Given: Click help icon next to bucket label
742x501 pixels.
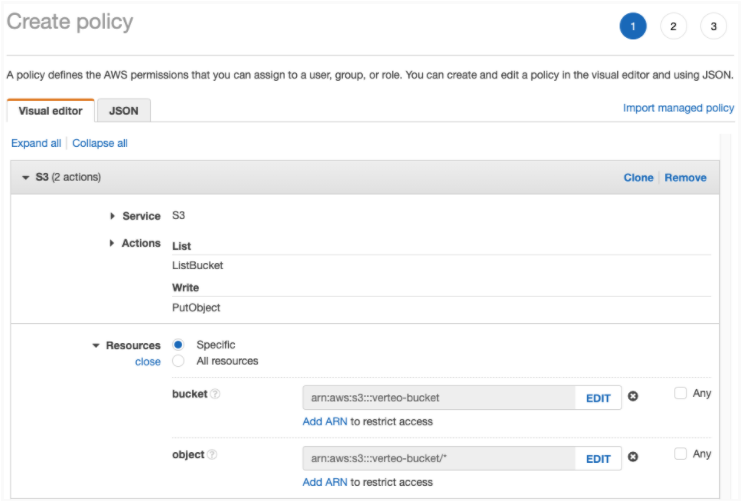Looking at the screenshot, I should [x=215, y=394].
